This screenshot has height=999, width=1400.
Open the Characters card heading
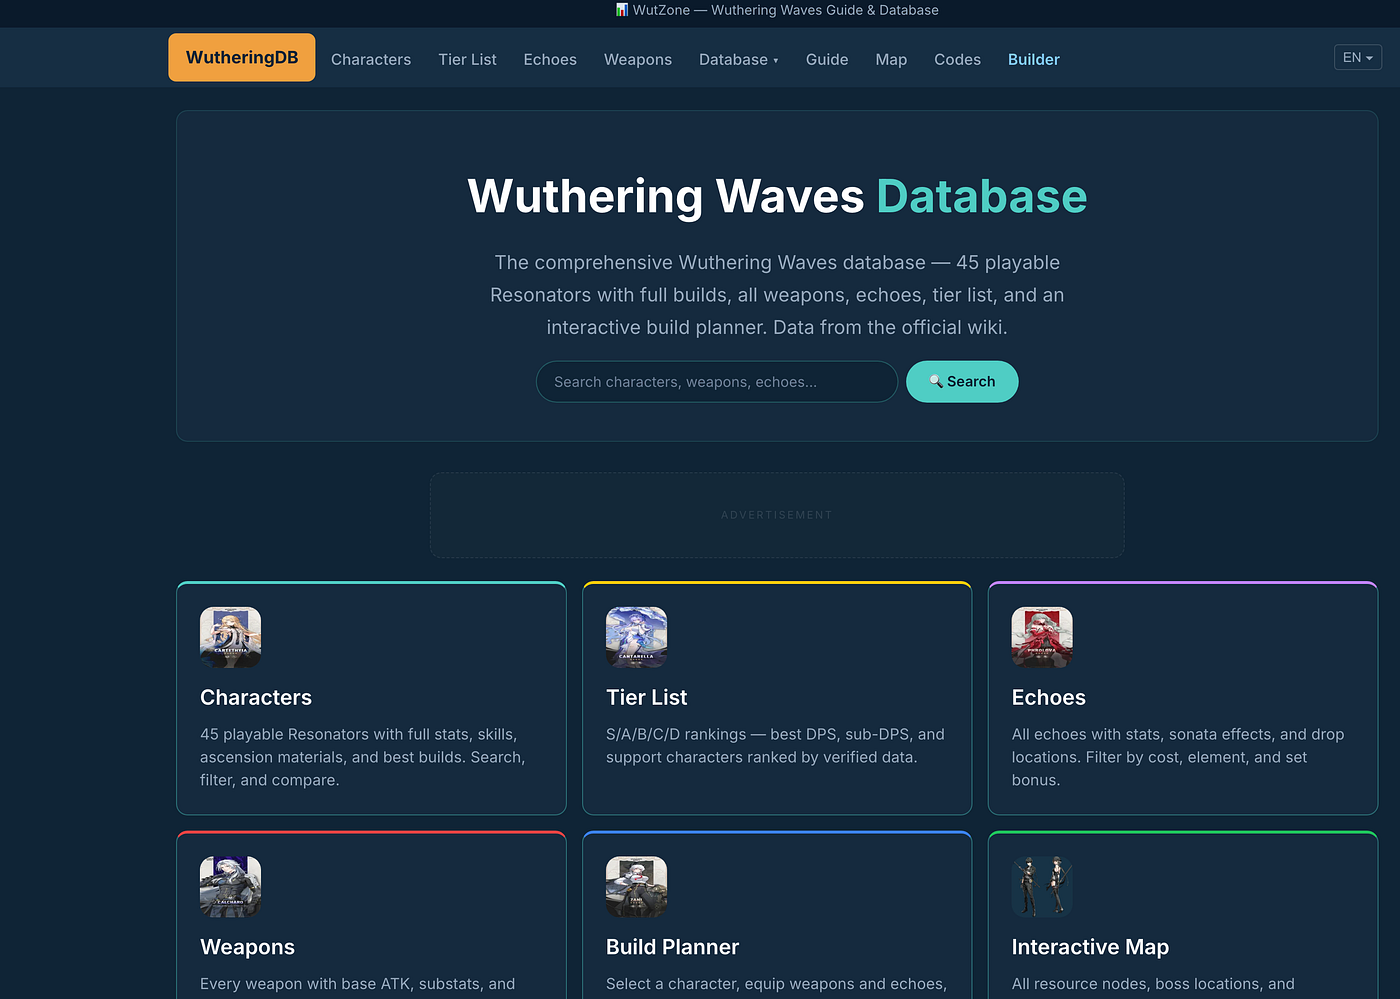click(x=256, y=698)
